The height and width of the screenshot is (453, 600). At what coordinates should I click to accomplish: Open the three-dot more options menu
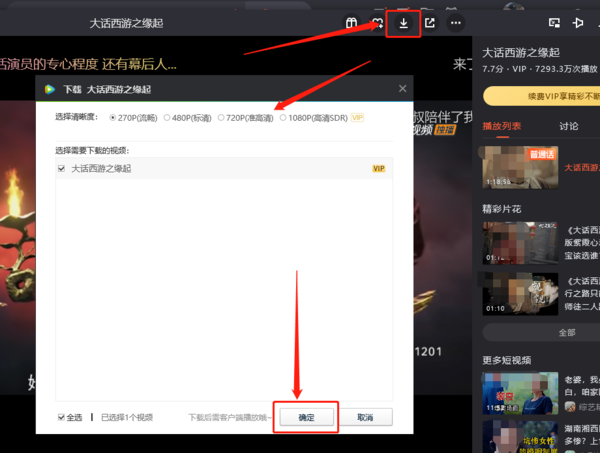[x=455, y=23]
